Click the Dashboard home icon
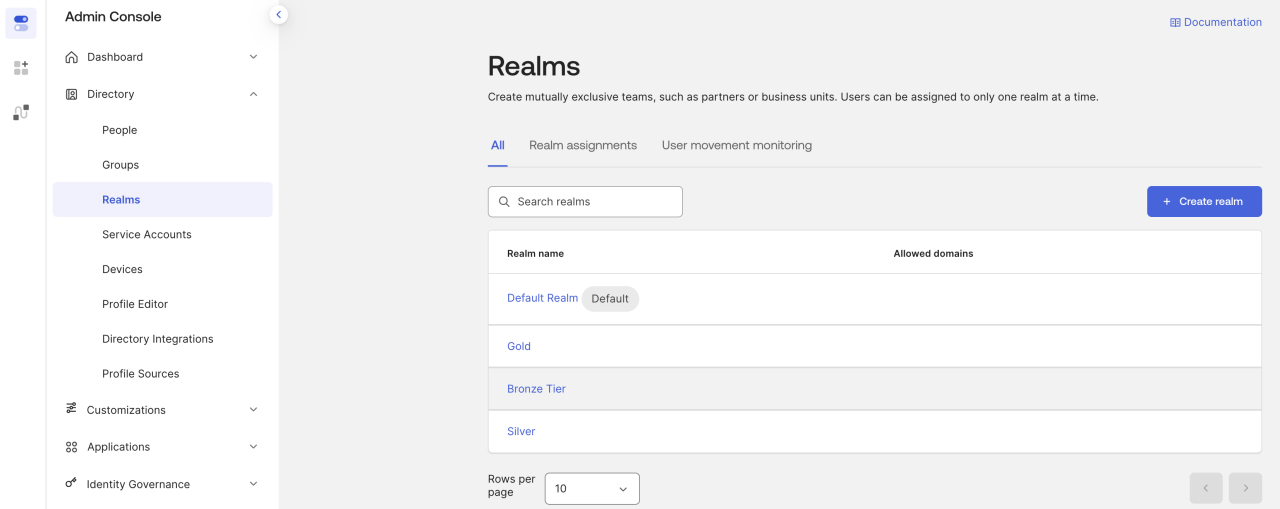Viewport: 1280px width, 509px height. [x=71, y=57]
